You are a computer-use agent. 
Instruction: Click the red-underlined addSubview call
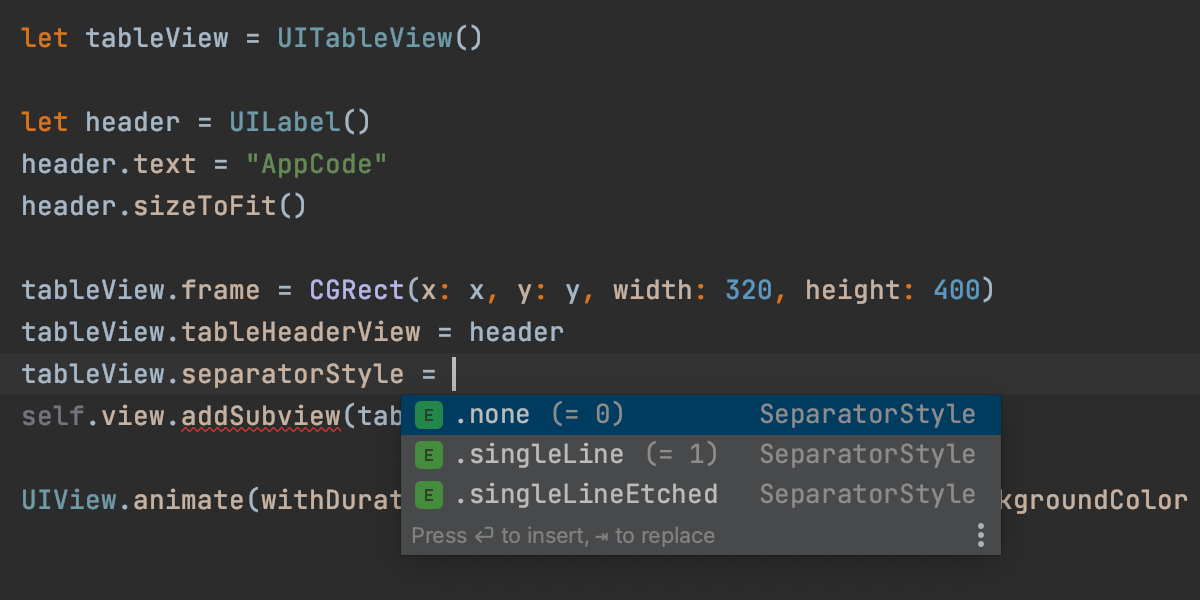[x=261, y=415]
